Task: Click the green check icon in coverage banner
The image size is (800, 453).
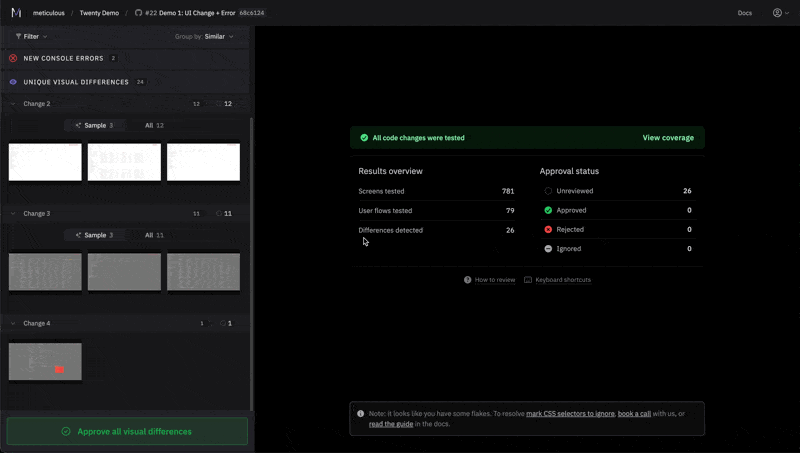Action: (x=364, y=138)
